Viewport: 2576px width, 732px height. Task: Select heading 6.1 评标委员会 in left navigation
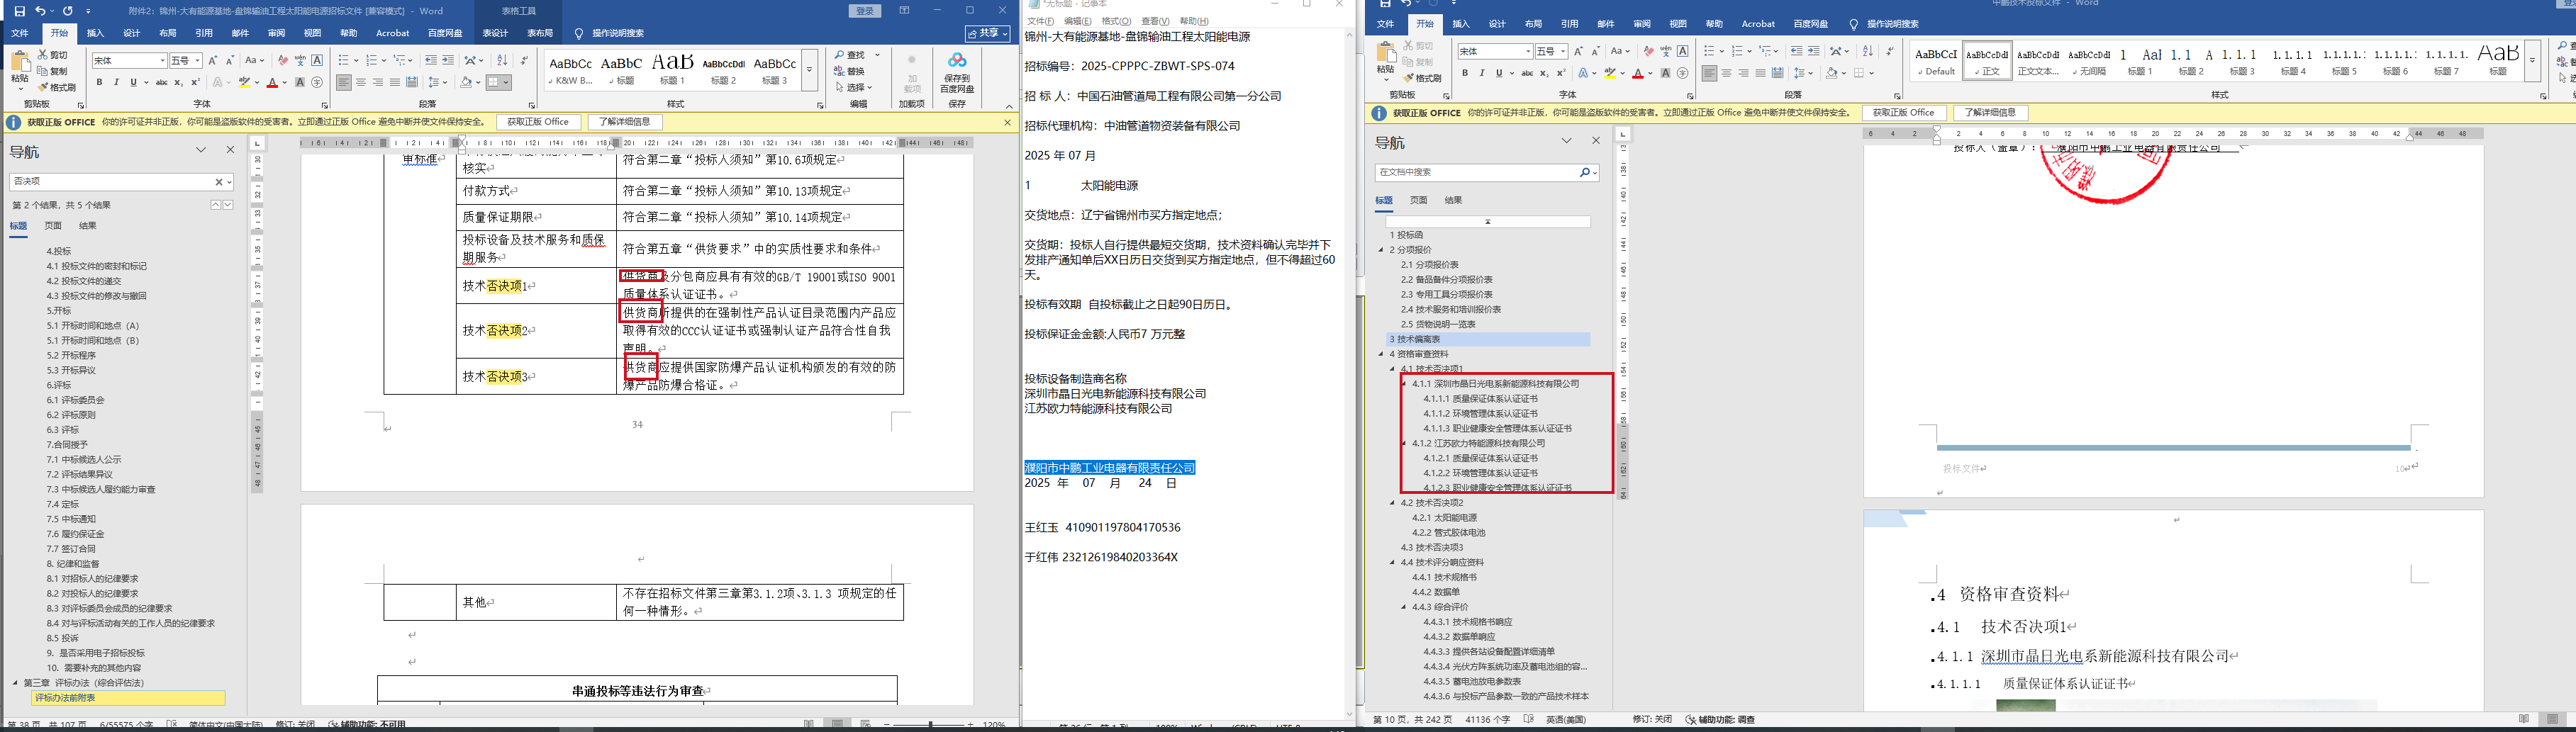[75, 400]
